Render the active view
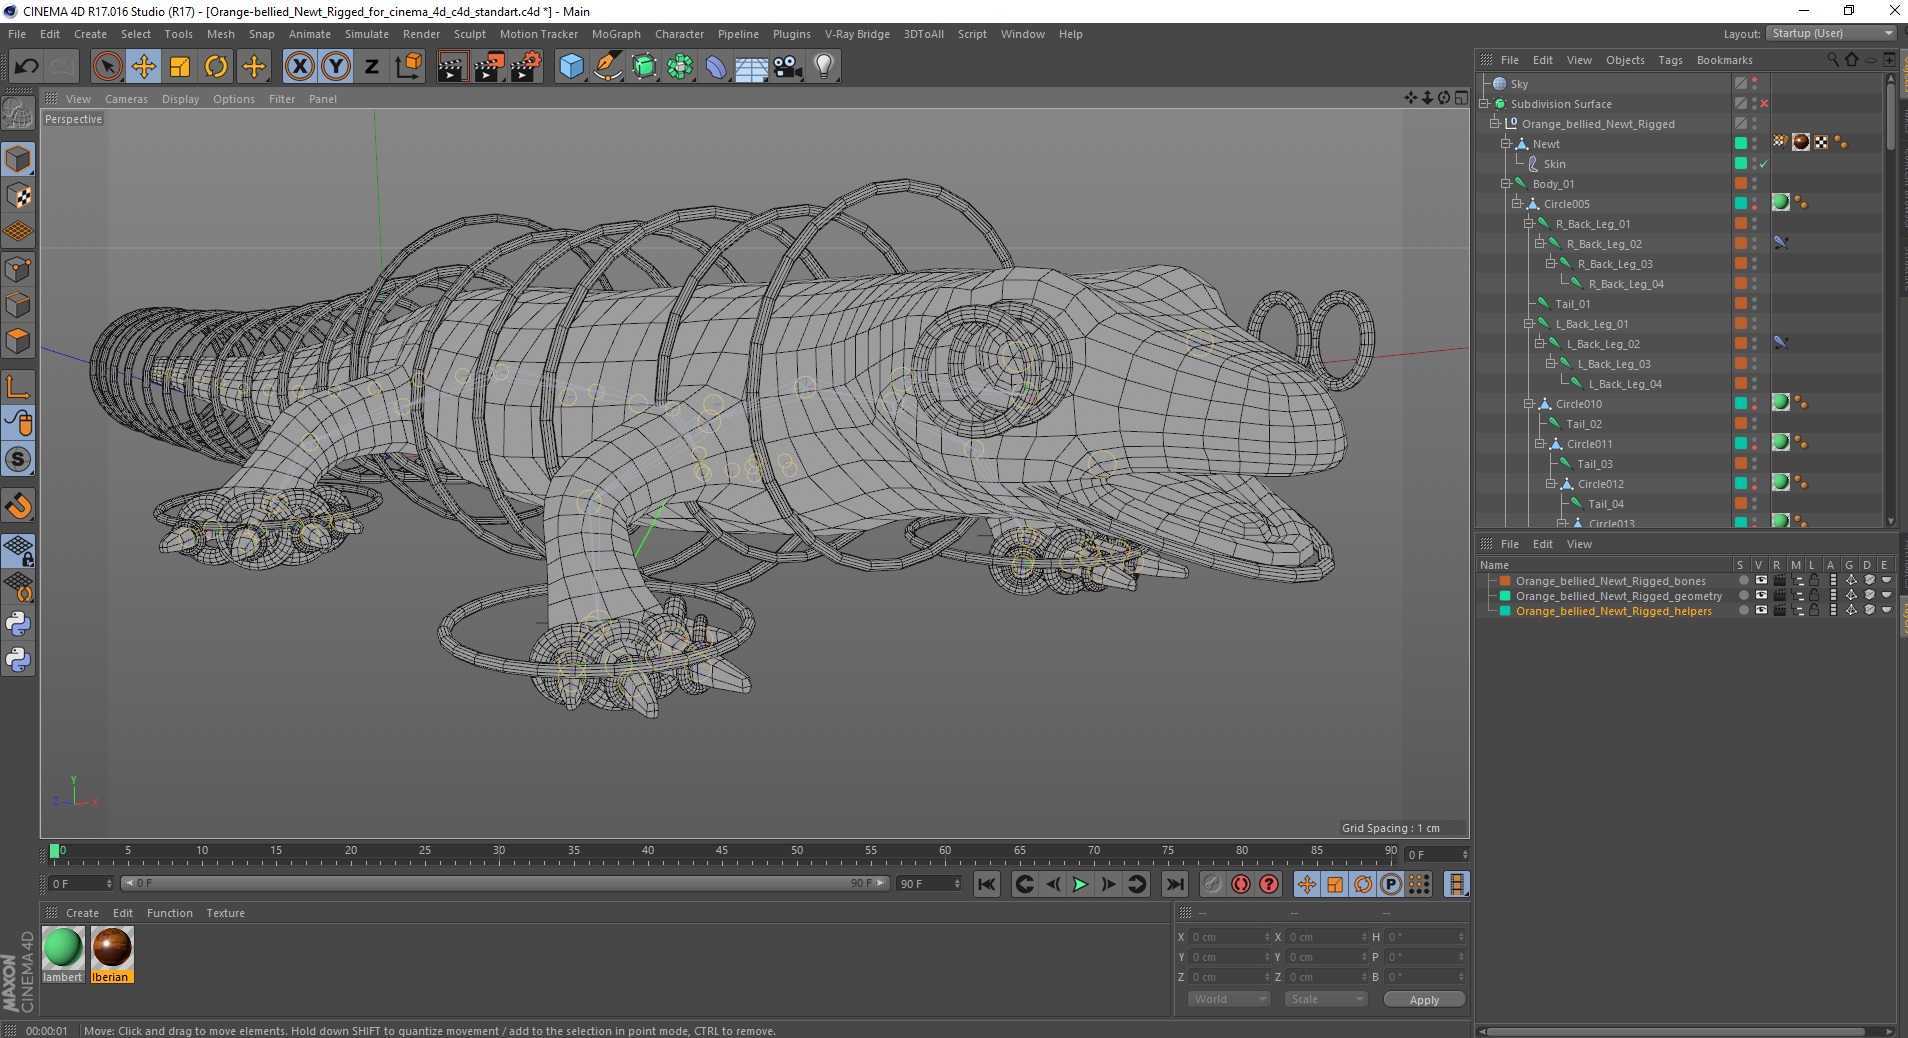 tap(452, 67)
